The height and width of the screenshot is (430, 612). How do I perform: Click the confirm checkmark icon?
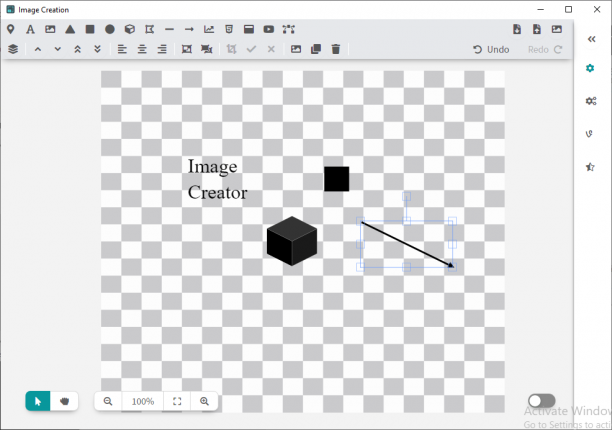[x=251, y=49]
